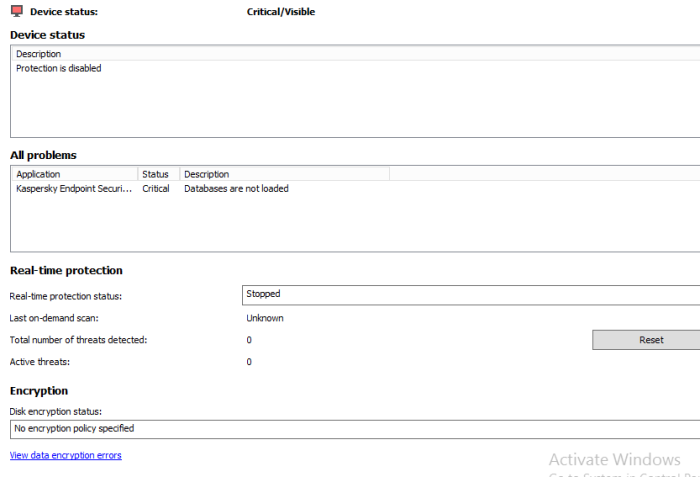Click the Description header beside the Status column

click(284, 174)
